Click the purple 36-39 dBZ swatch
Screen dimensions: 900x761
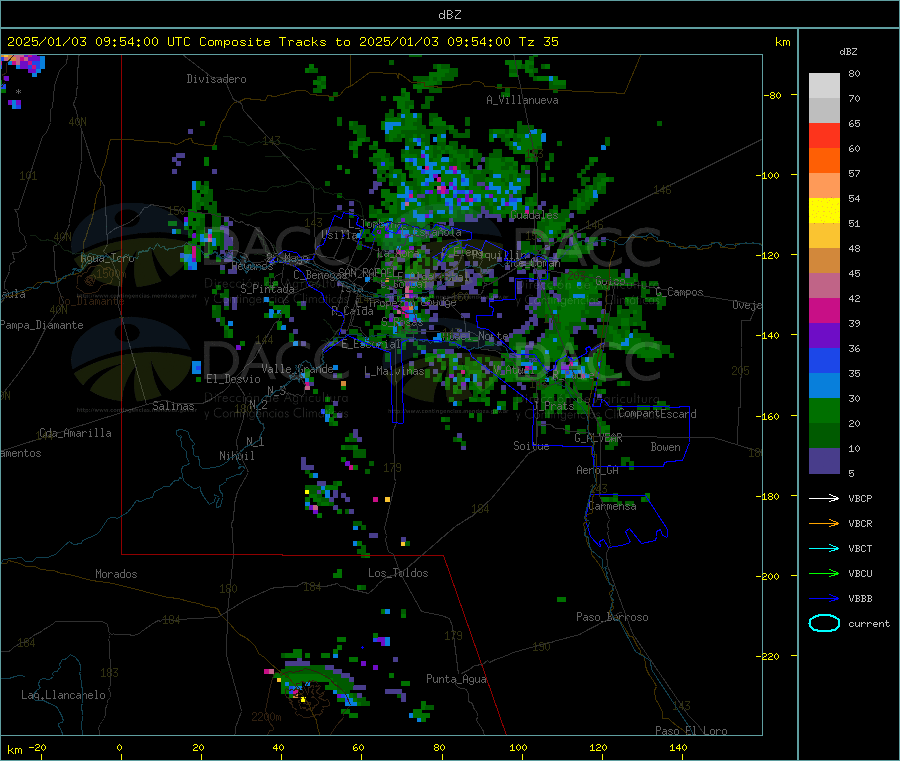coord(824,335)
